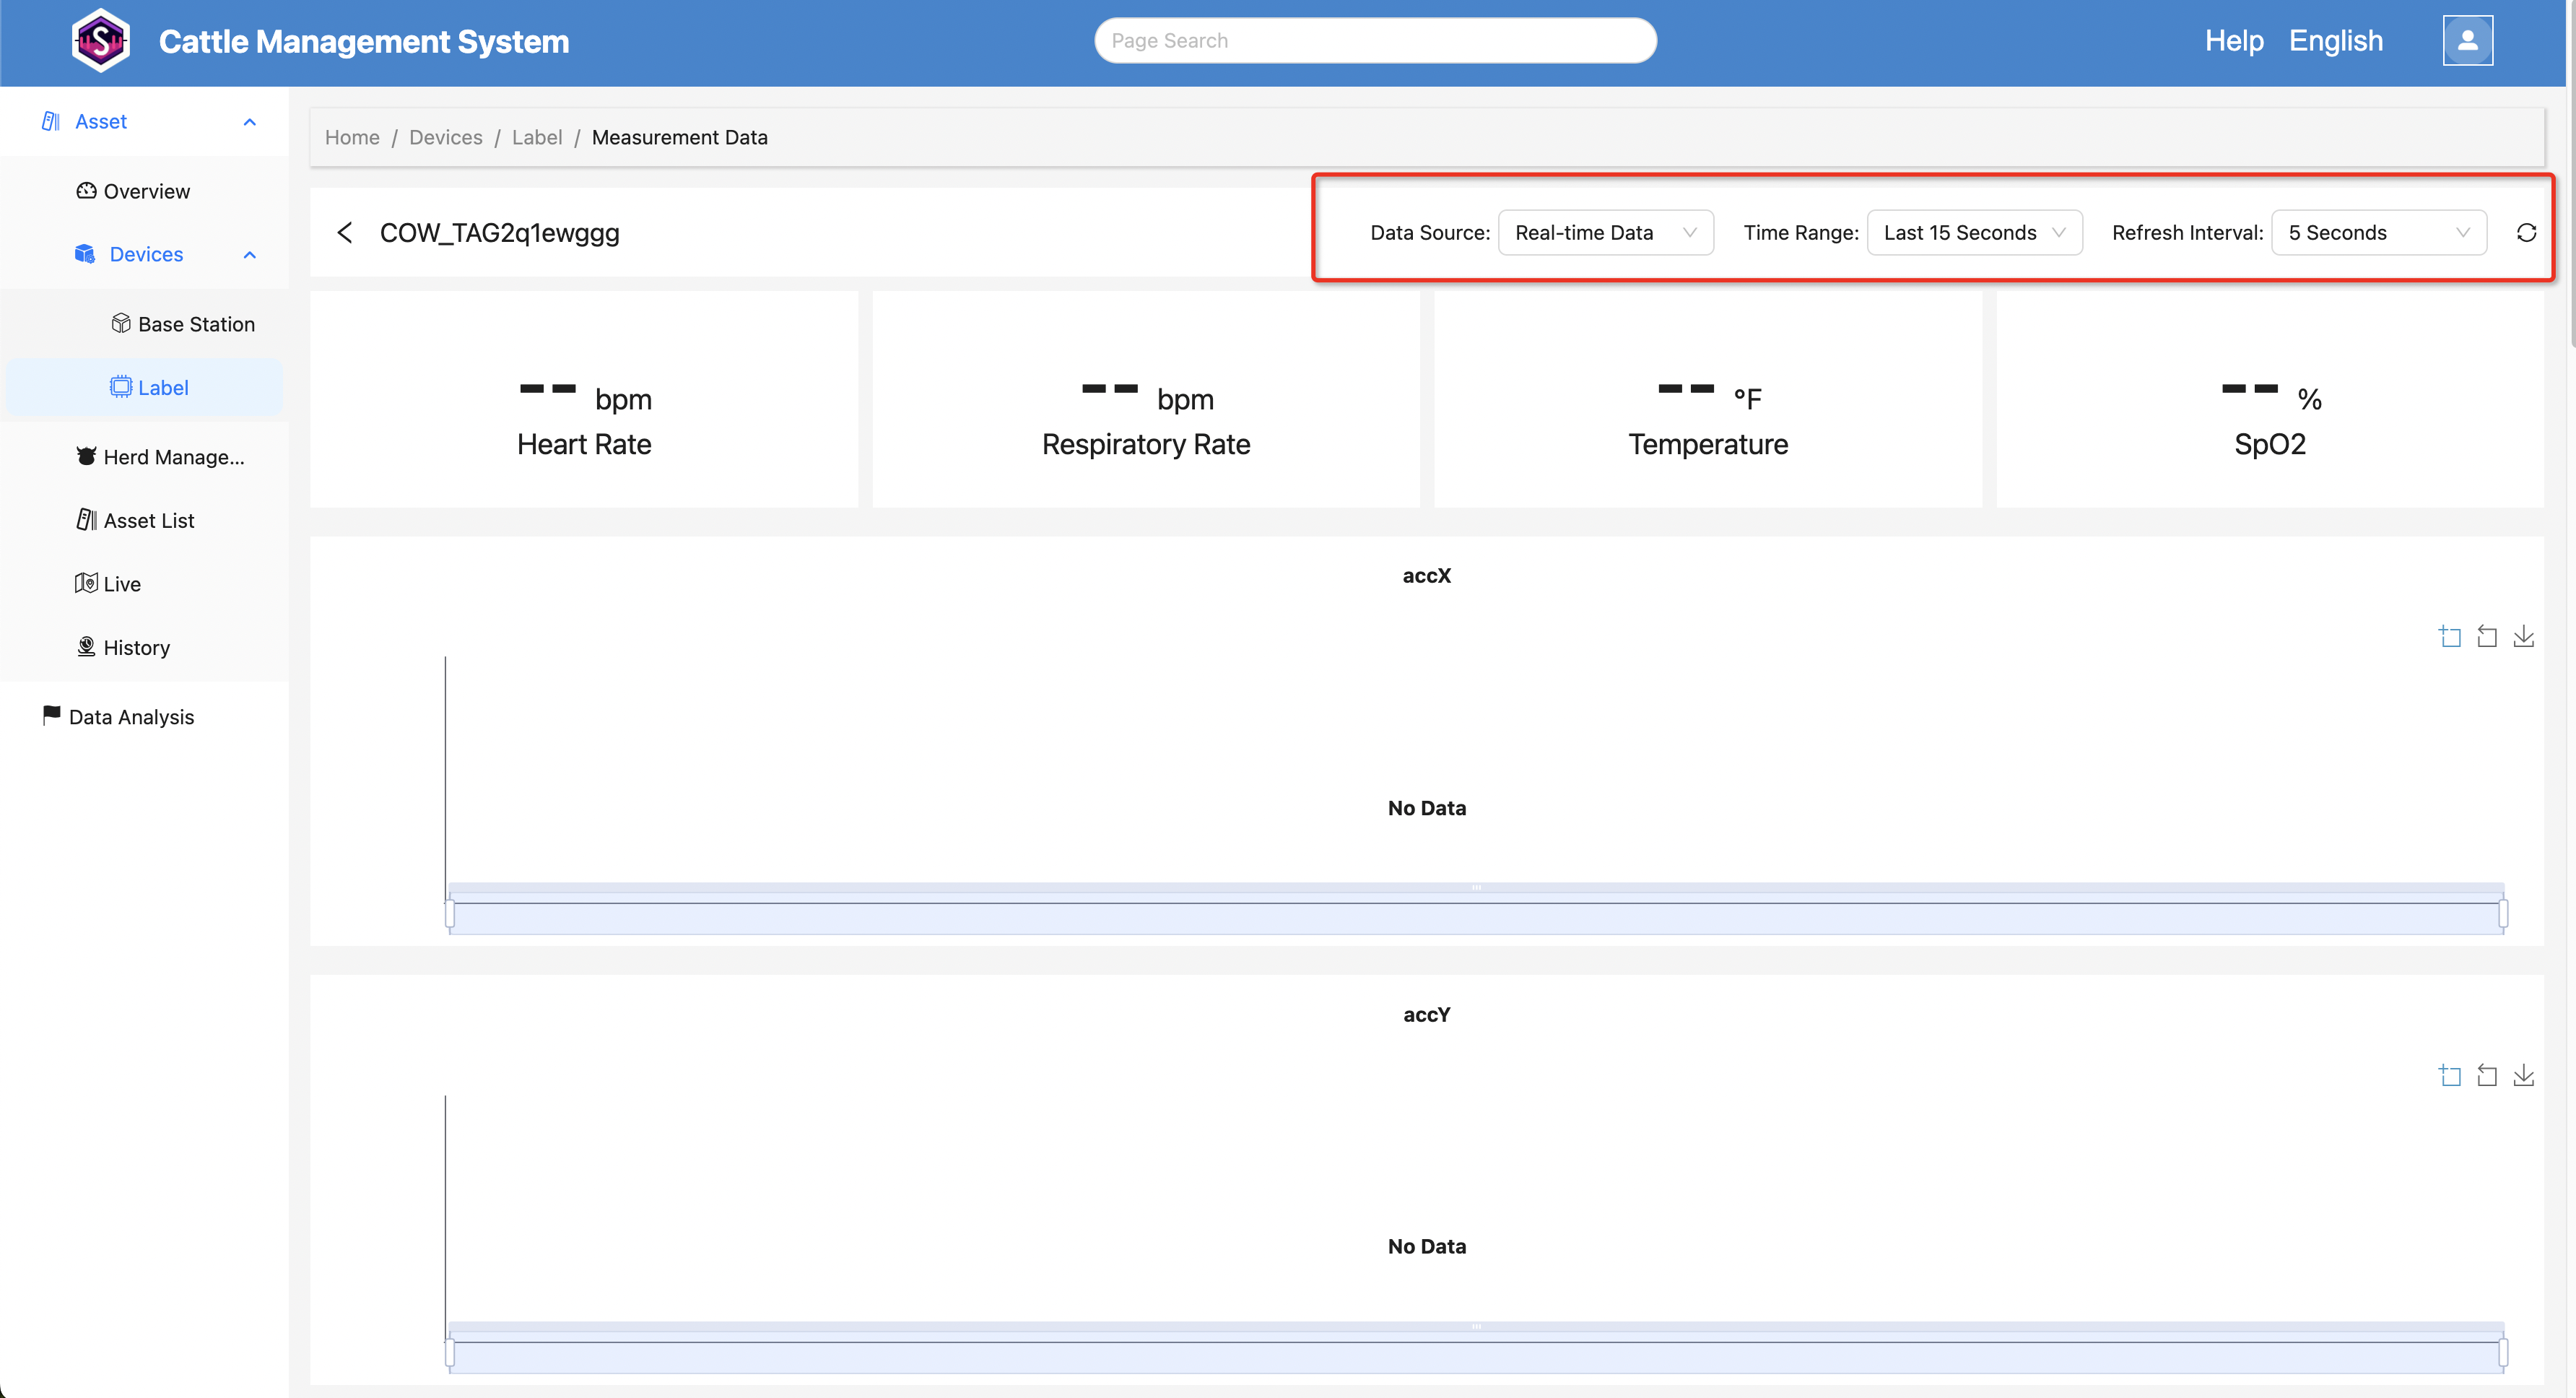Image resolution: width=2576 pixels, height=1398 pixels.
Task: Click zoom reset icon on accX chart
Action: click(x=2487, y=636)
